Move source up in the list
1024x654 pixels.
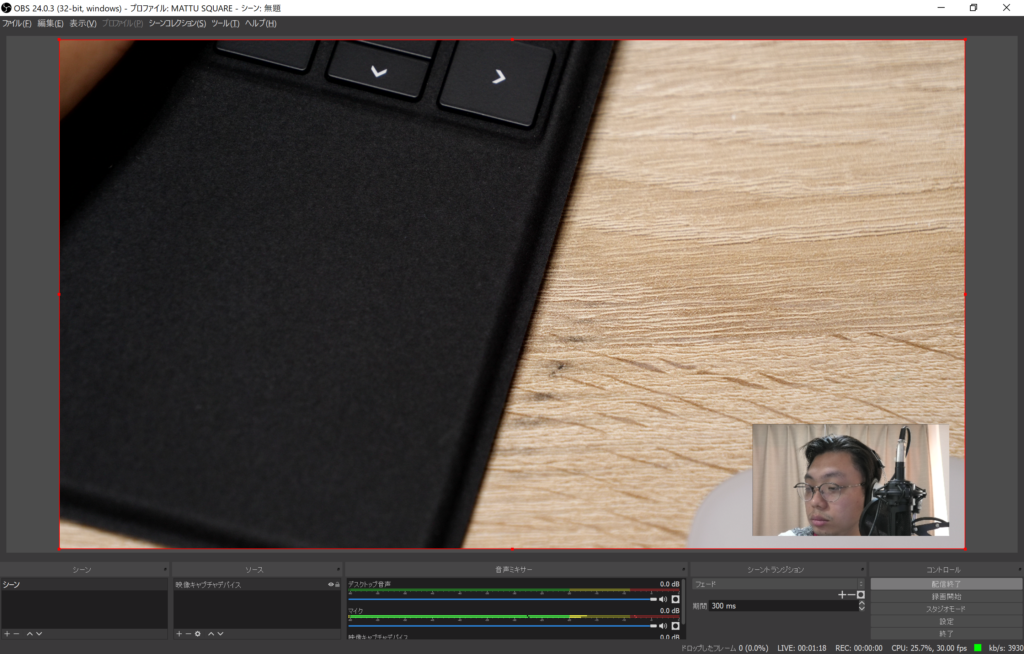[211, 634]
